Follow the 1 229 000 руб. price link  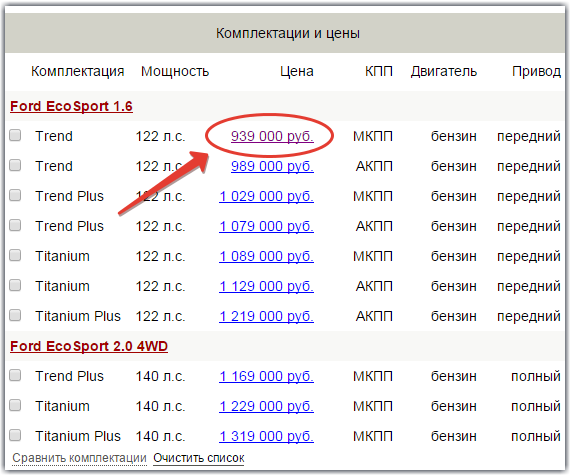click(x=266, y=406)
